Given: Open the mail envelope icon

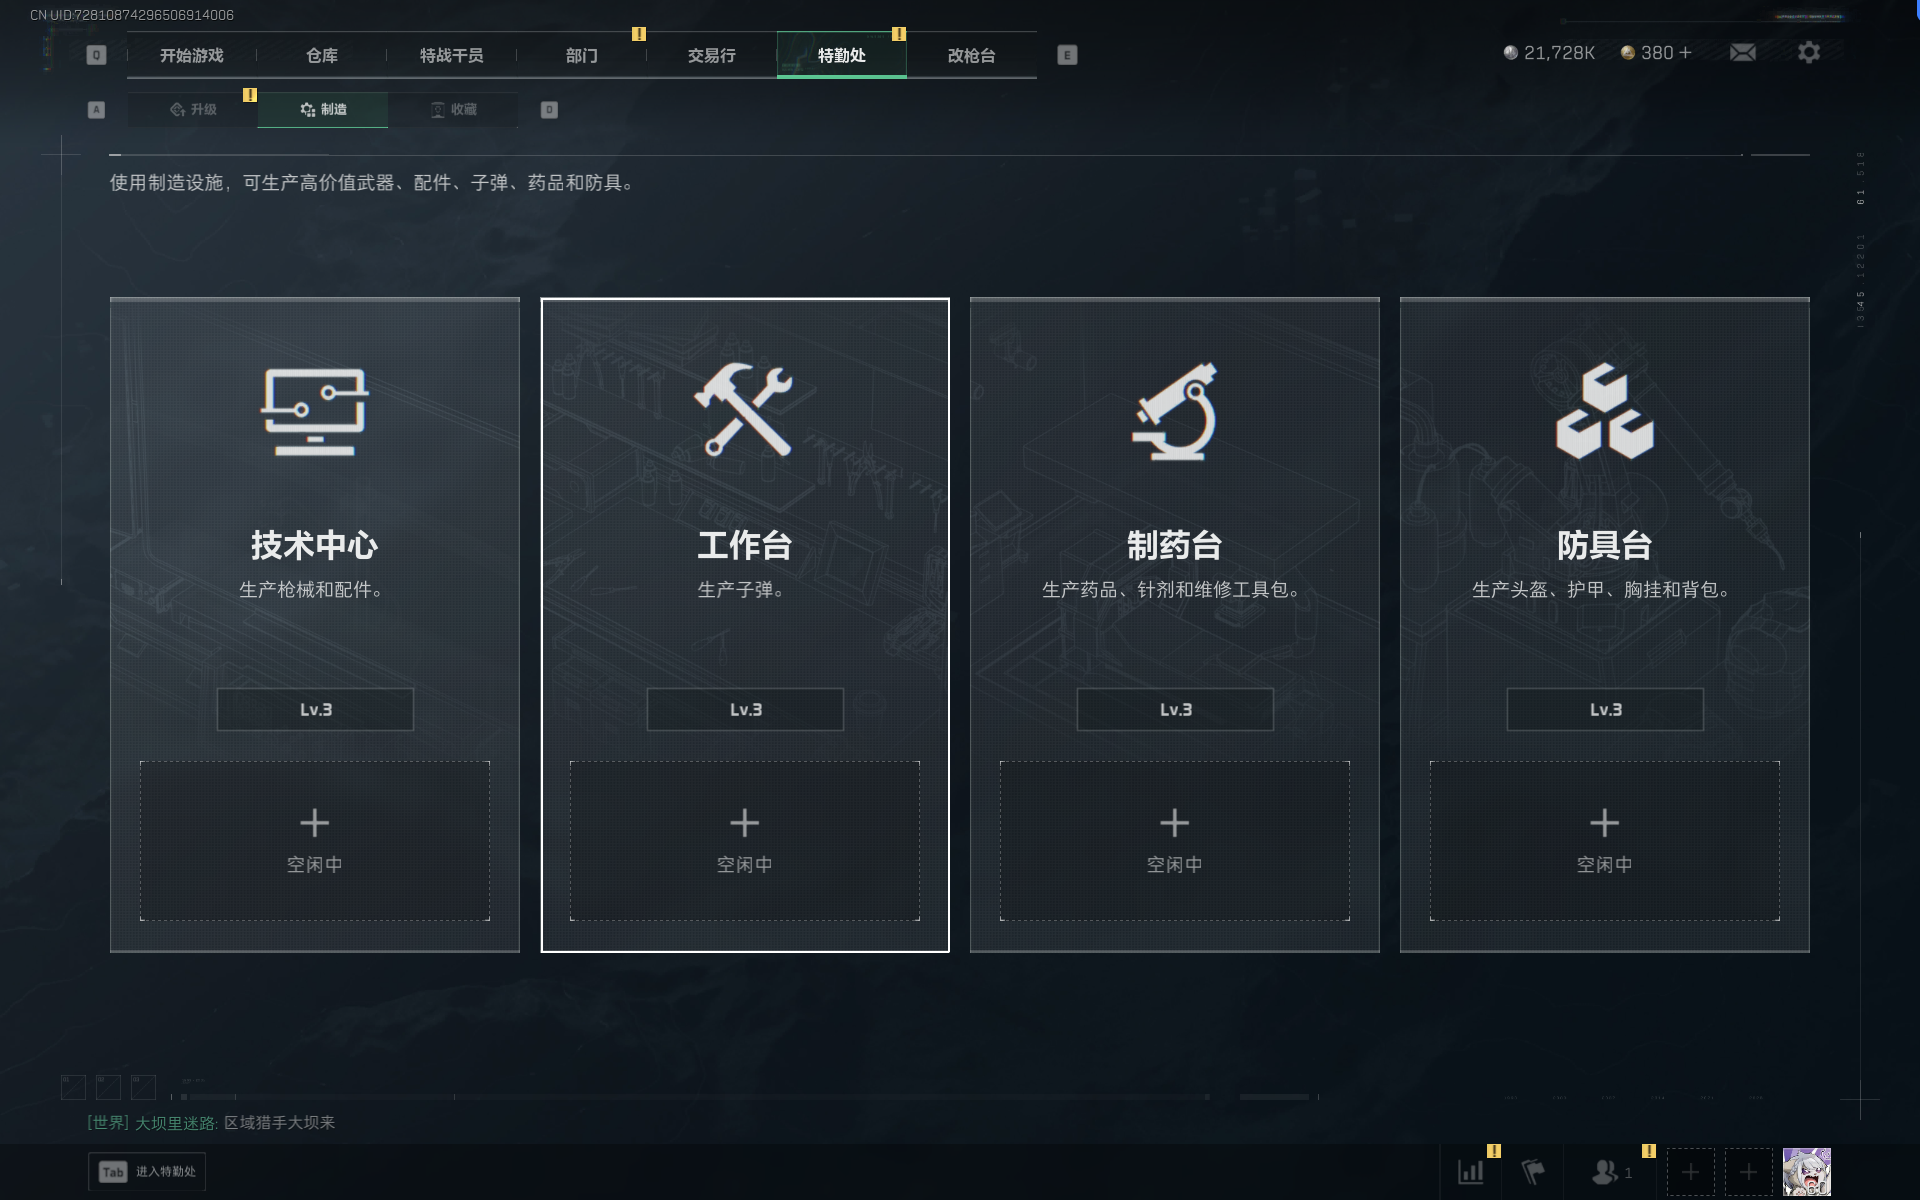Looking at the screenshot, I should (x=1743, y=52).
